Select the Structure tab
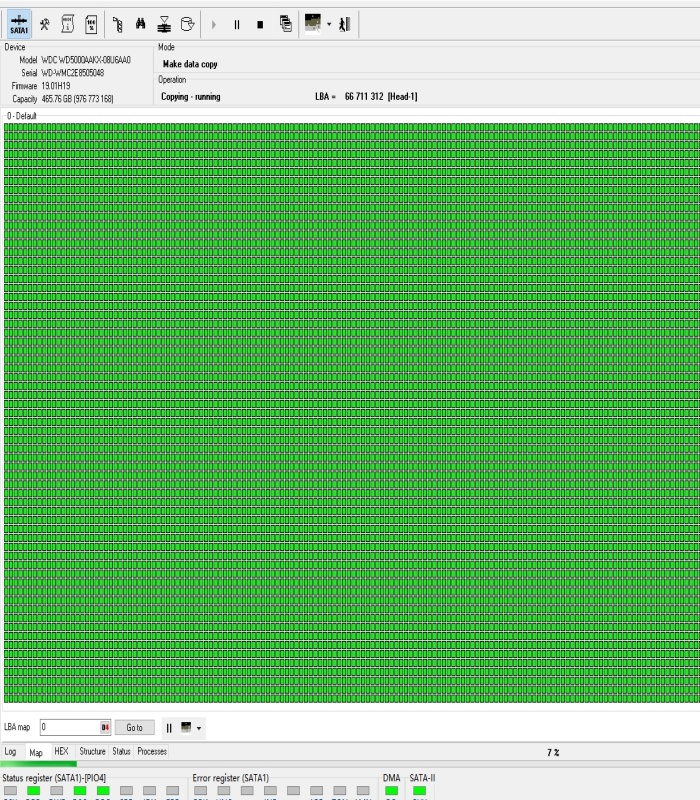This screenshot has height=800, width=700. coord(92,751)
